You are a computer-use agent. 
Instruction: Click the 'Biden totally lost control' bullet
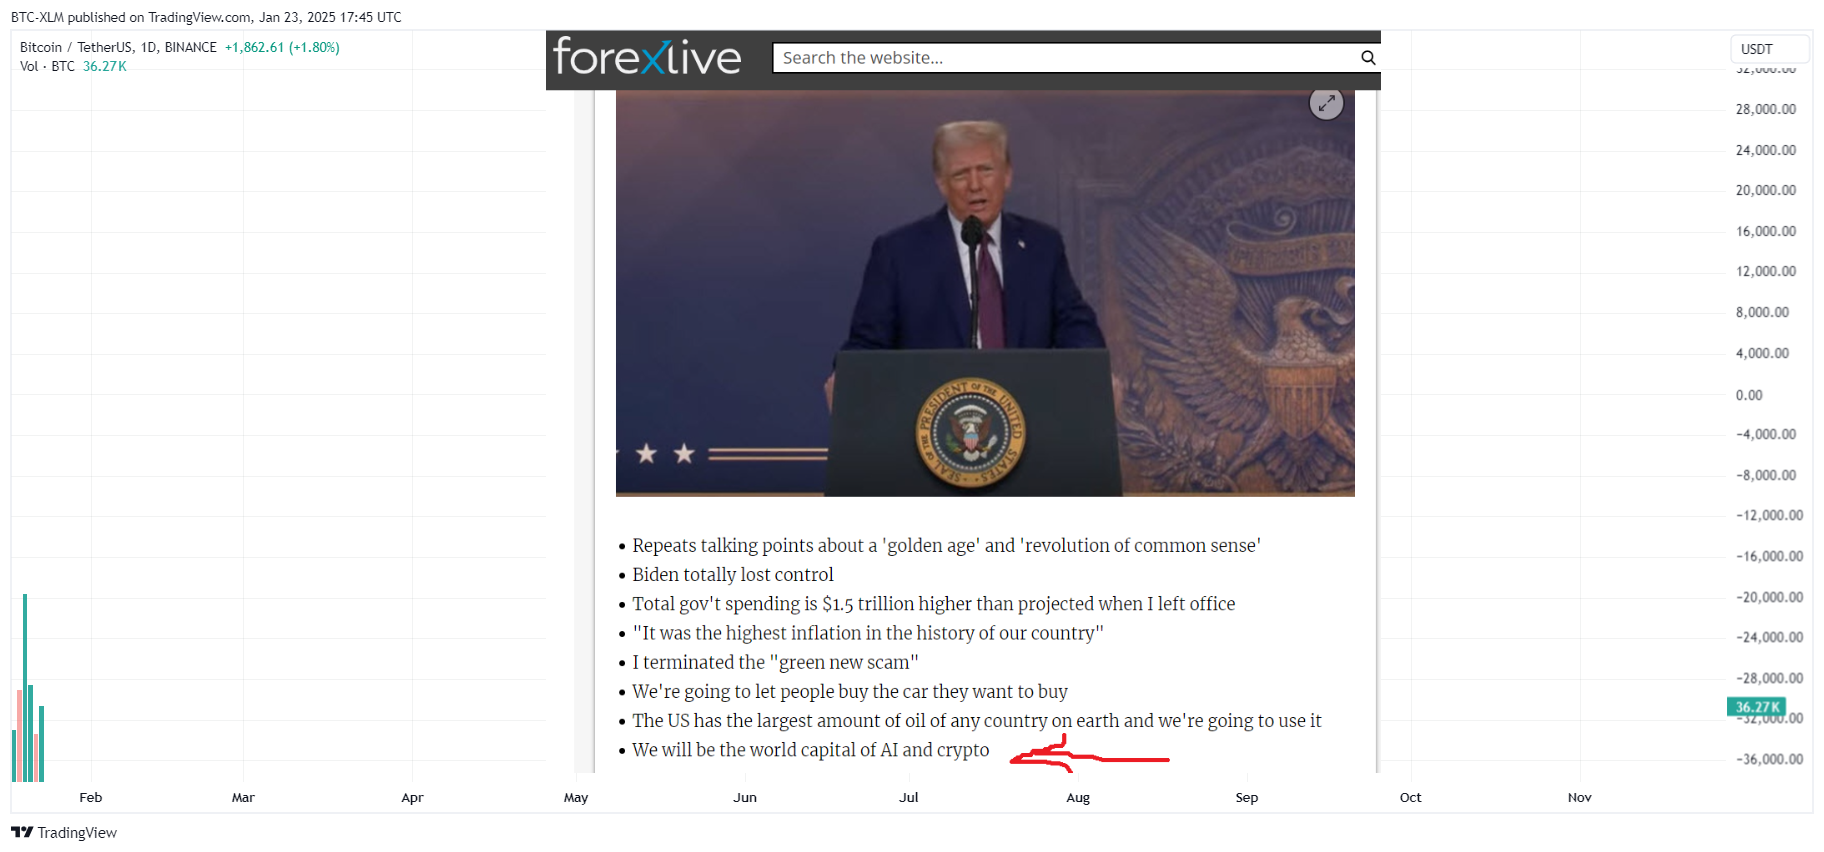point(732,574)
